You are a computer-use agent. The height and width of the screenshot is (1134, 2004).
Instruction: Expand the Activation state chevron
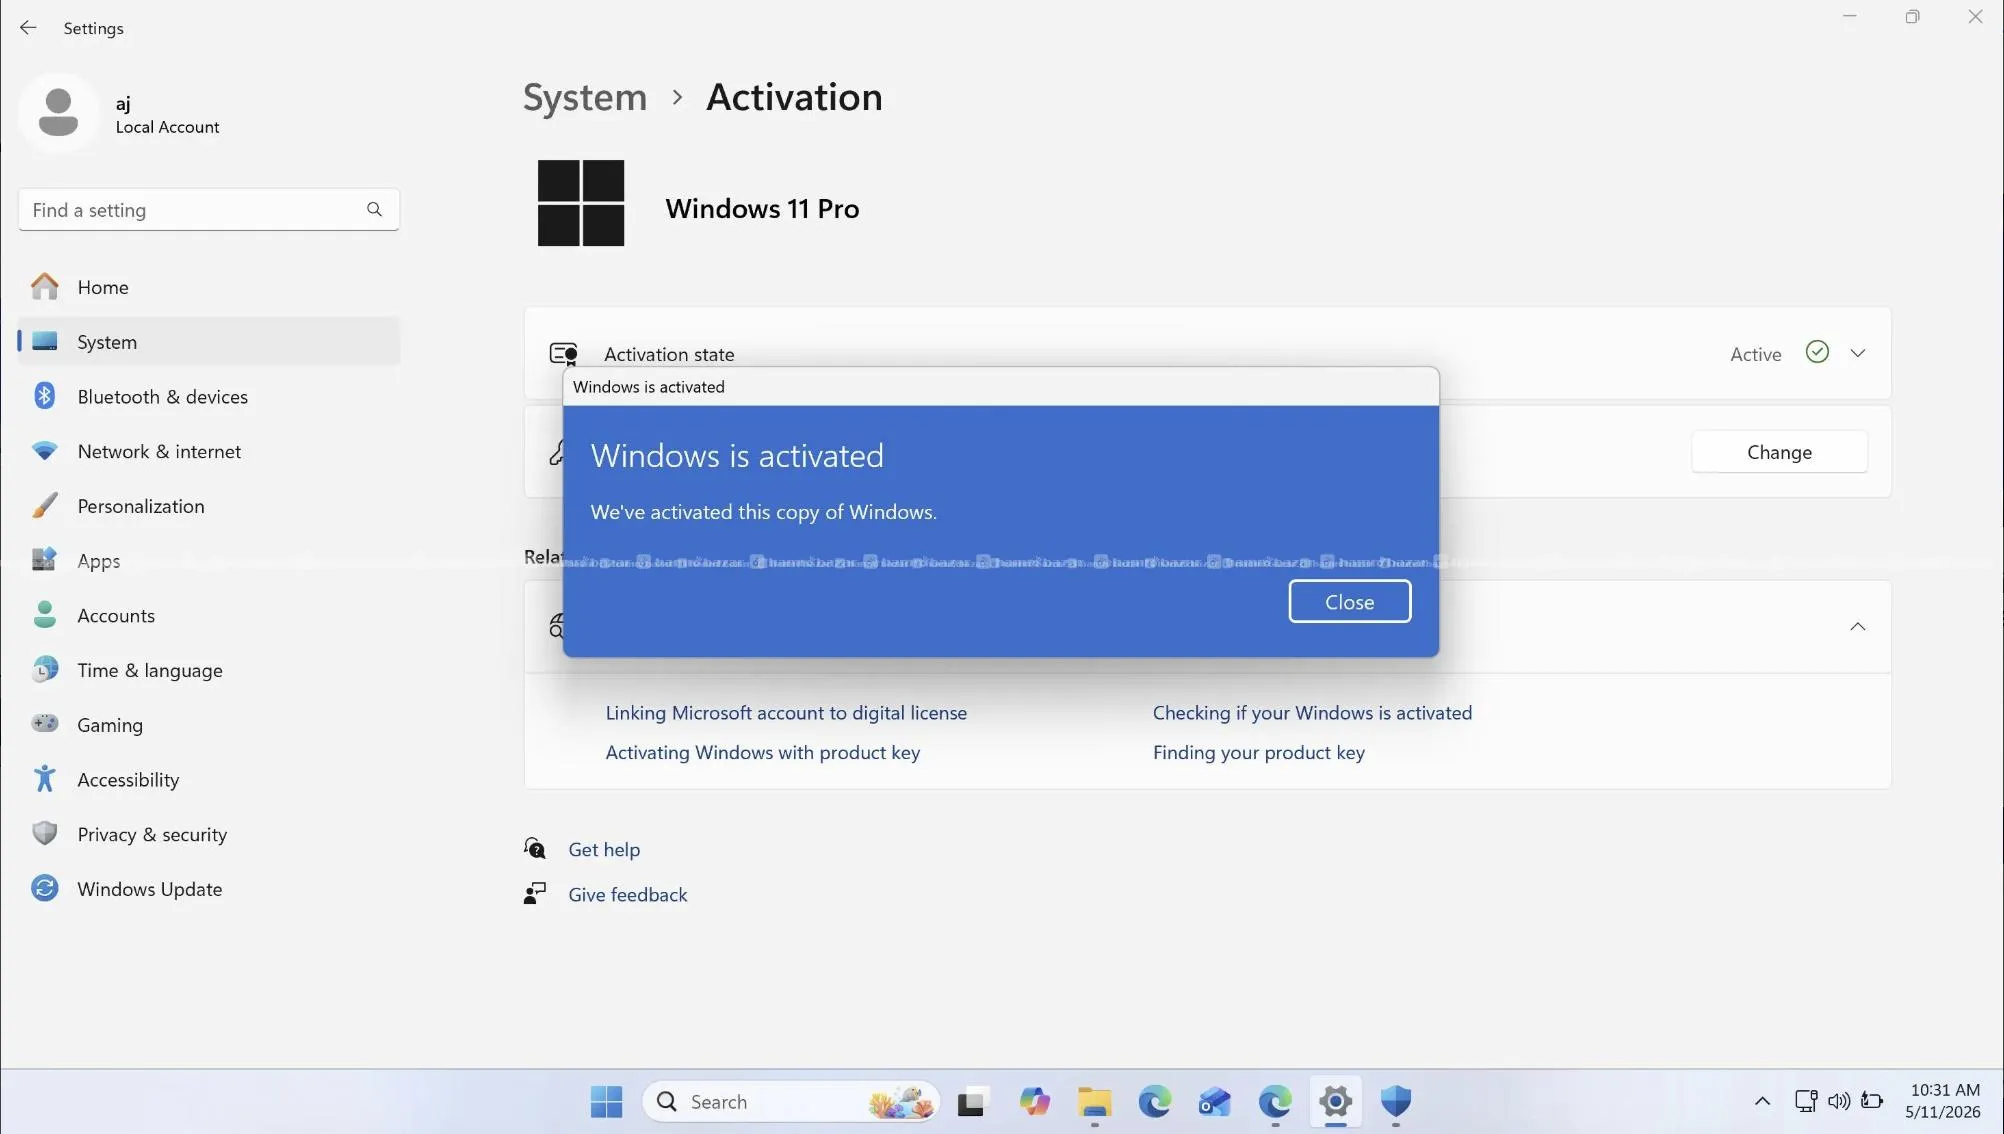(1857, 353)
